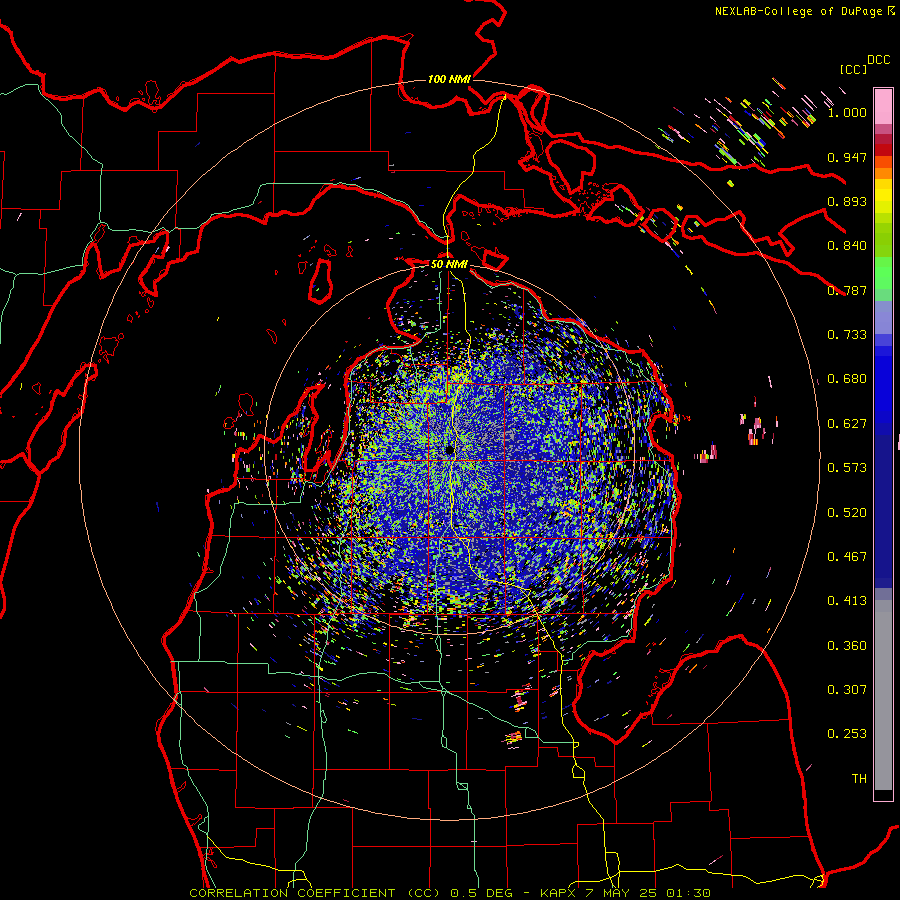The image size is (900, 900).
Task: Click the TH threshold label on the legend
Action: pyautogui.click(x=859, y=779)
